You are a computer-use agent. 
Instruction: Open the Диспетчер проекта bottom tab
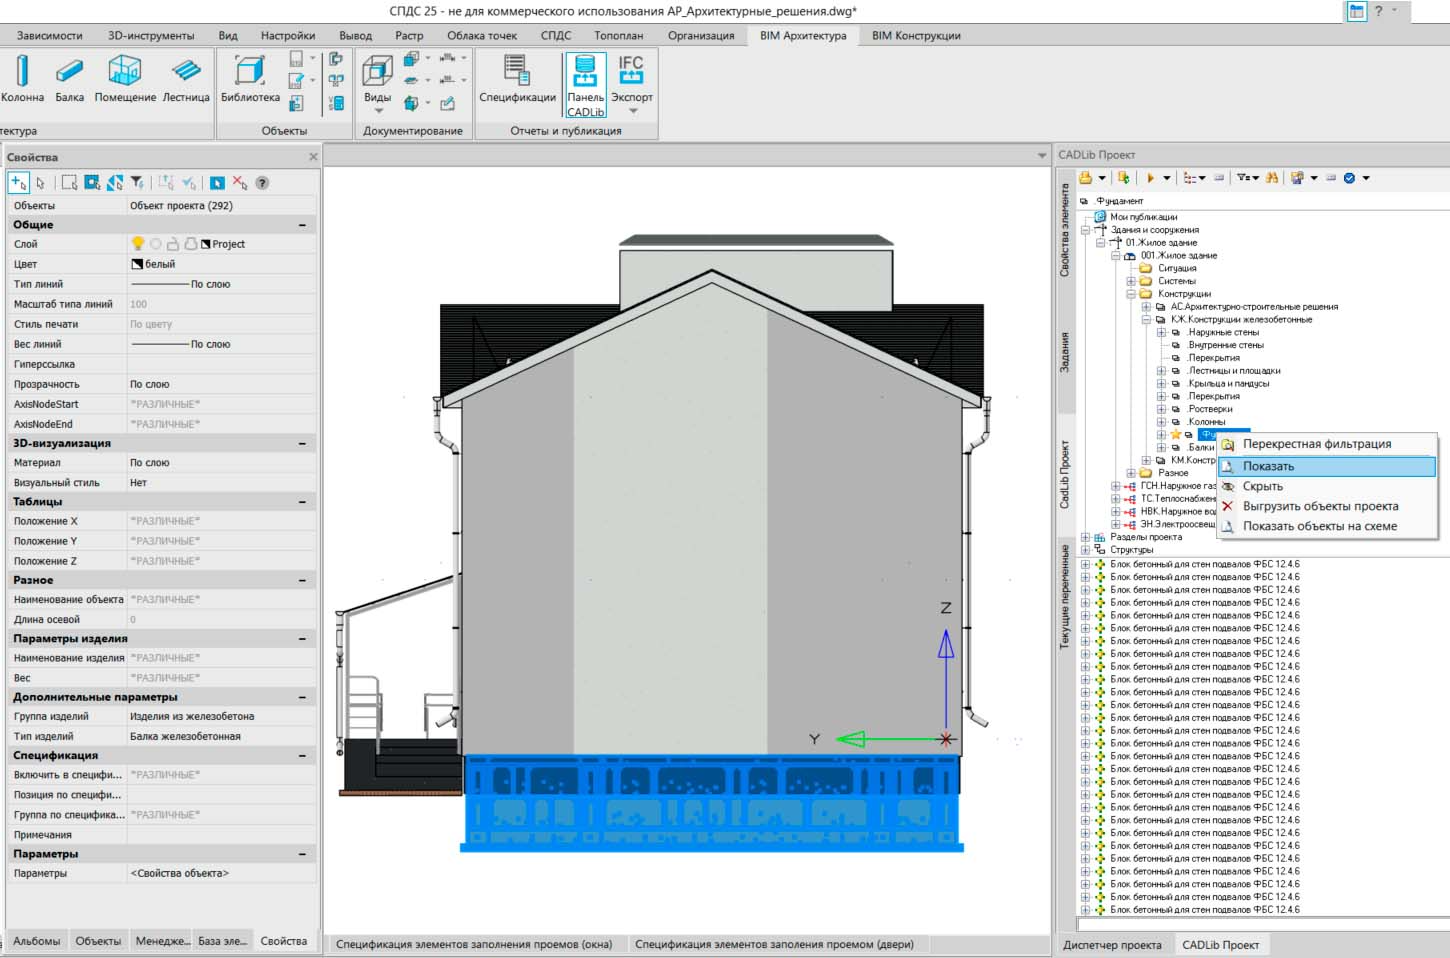coord(1112,945)
